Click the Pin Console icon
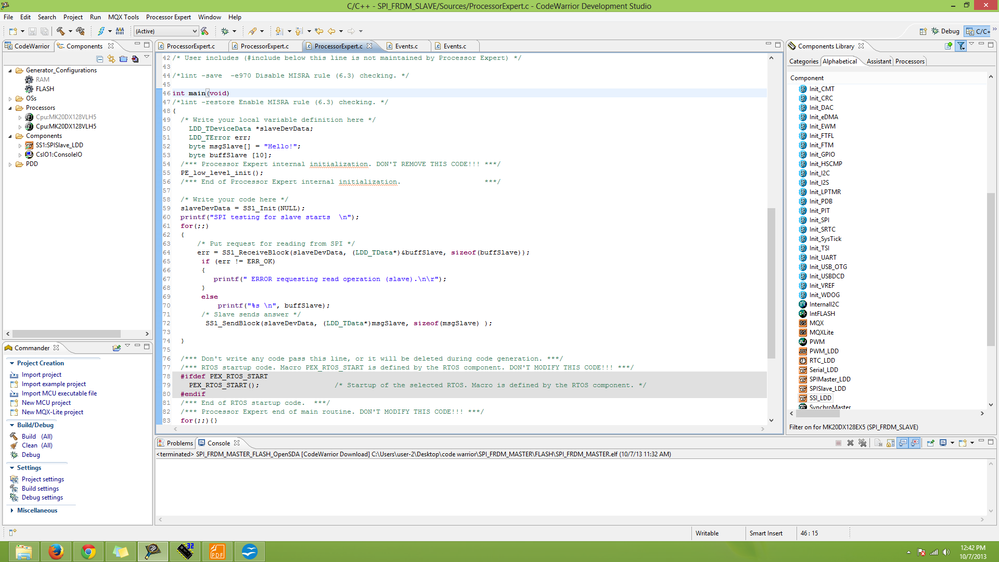 (x=930, y=443)
